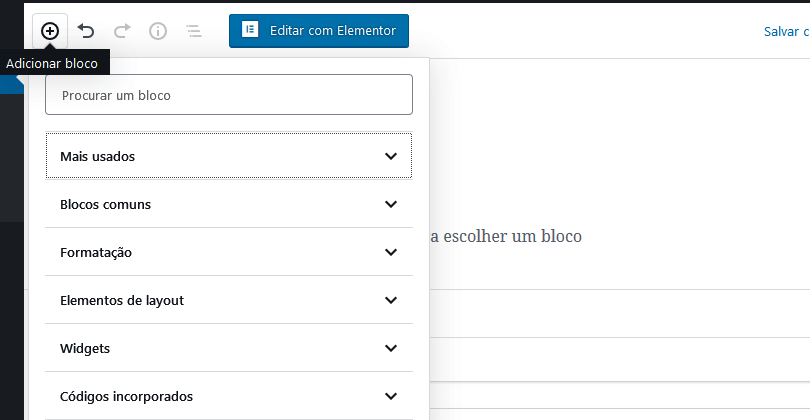Click the Salvar link
This screenshot has height=420, width=810.
(x=785, y=32)
